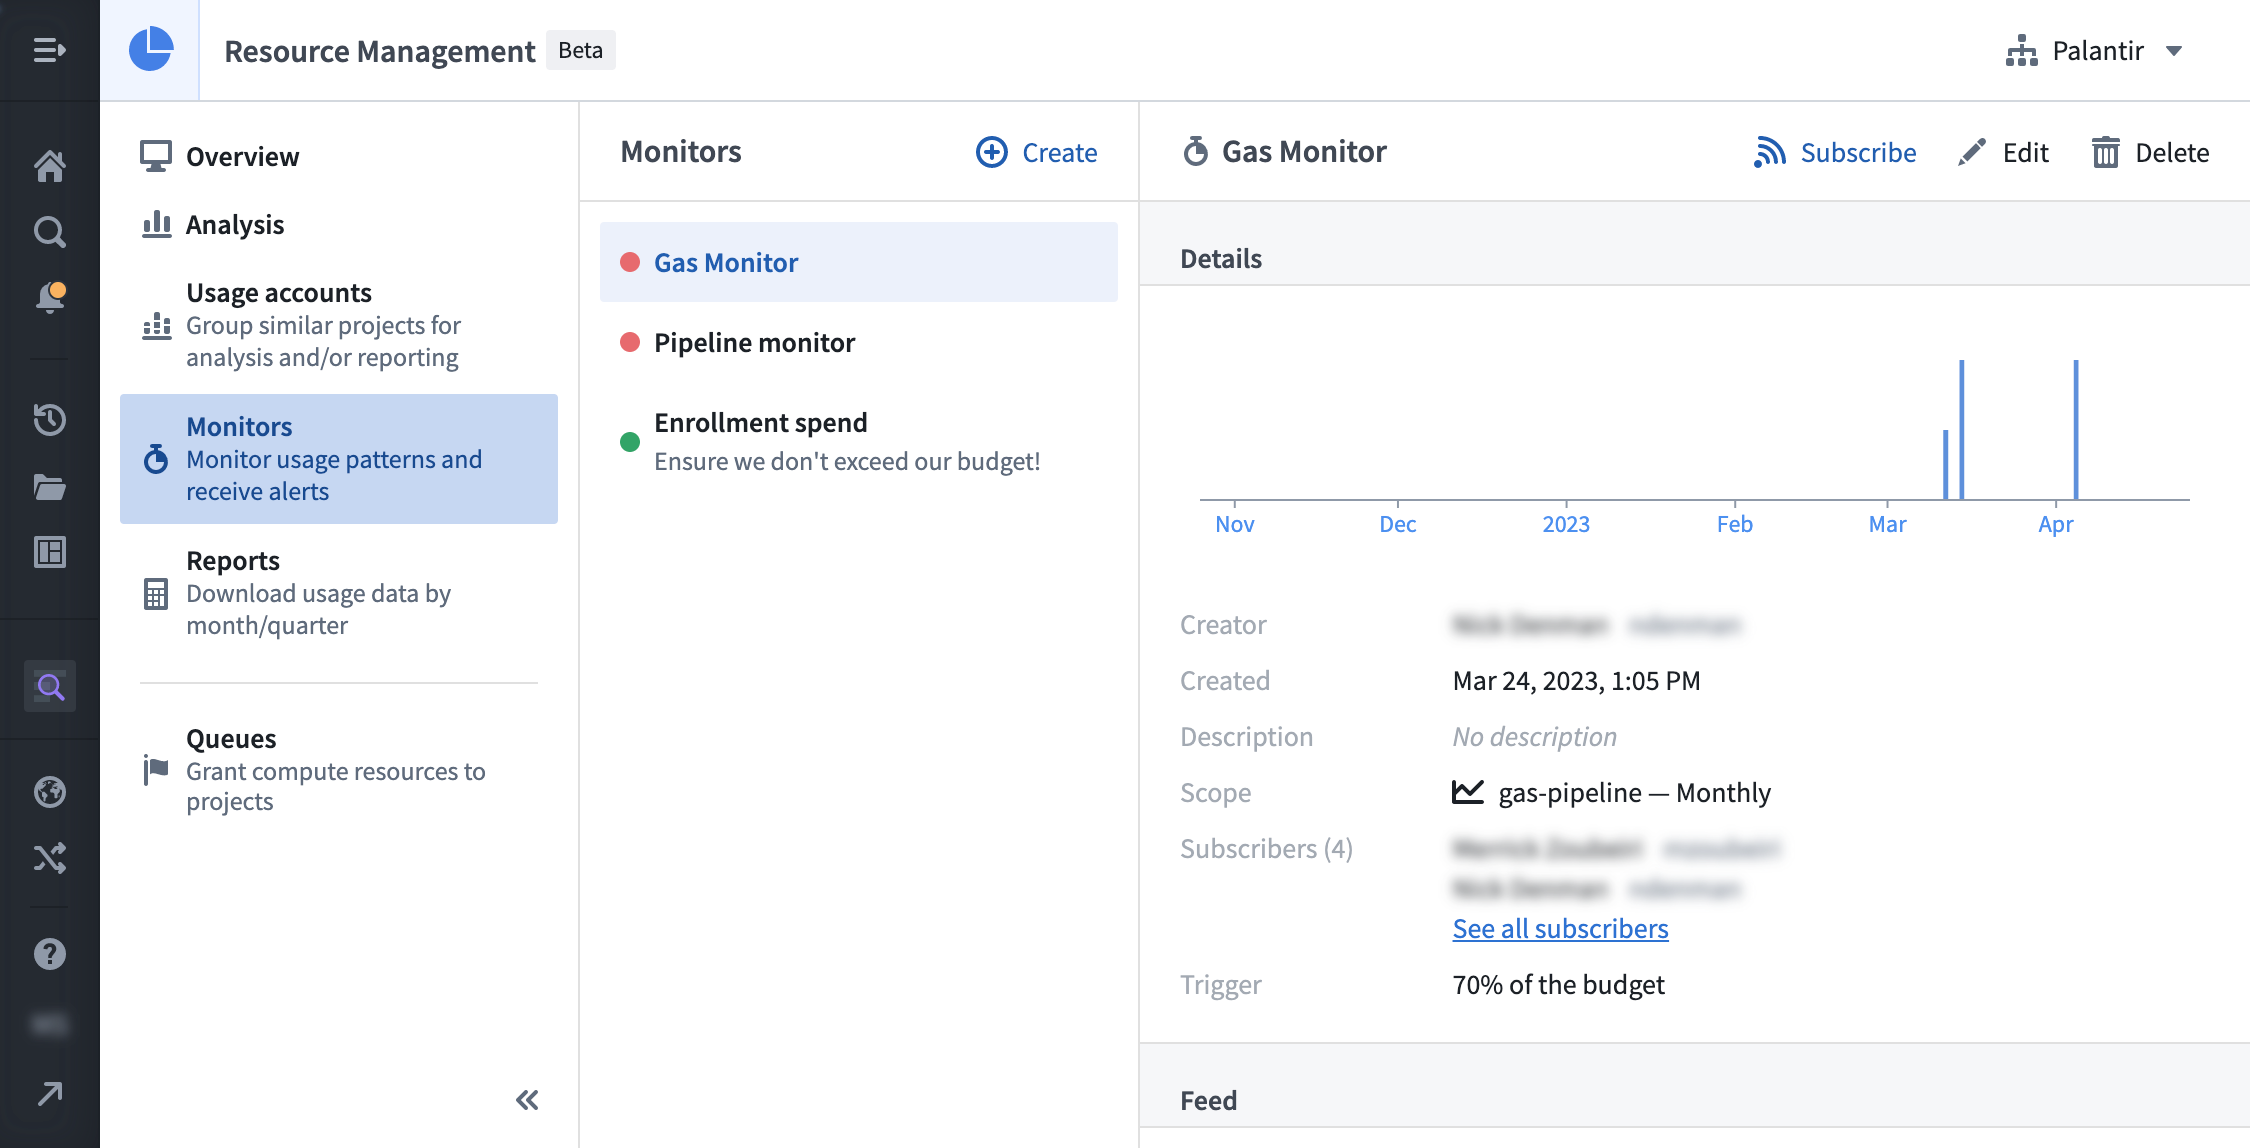Image resolution: width=2250 pixels, height=1148 pixels.
Task: Open notifications bell icon
Action: 49,298
